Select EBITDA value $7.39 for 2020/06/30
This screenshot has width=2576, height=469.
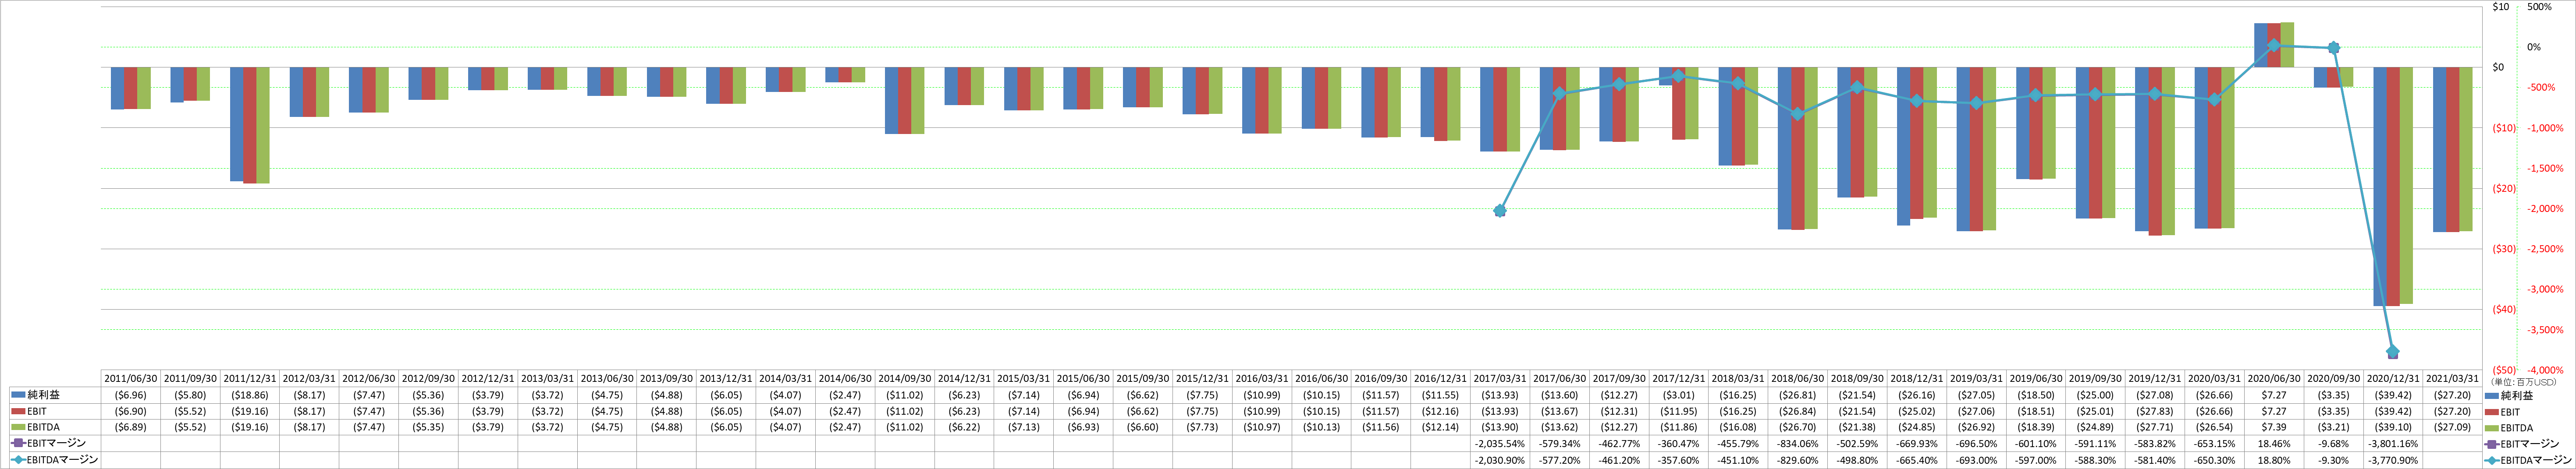[2274, 427]
